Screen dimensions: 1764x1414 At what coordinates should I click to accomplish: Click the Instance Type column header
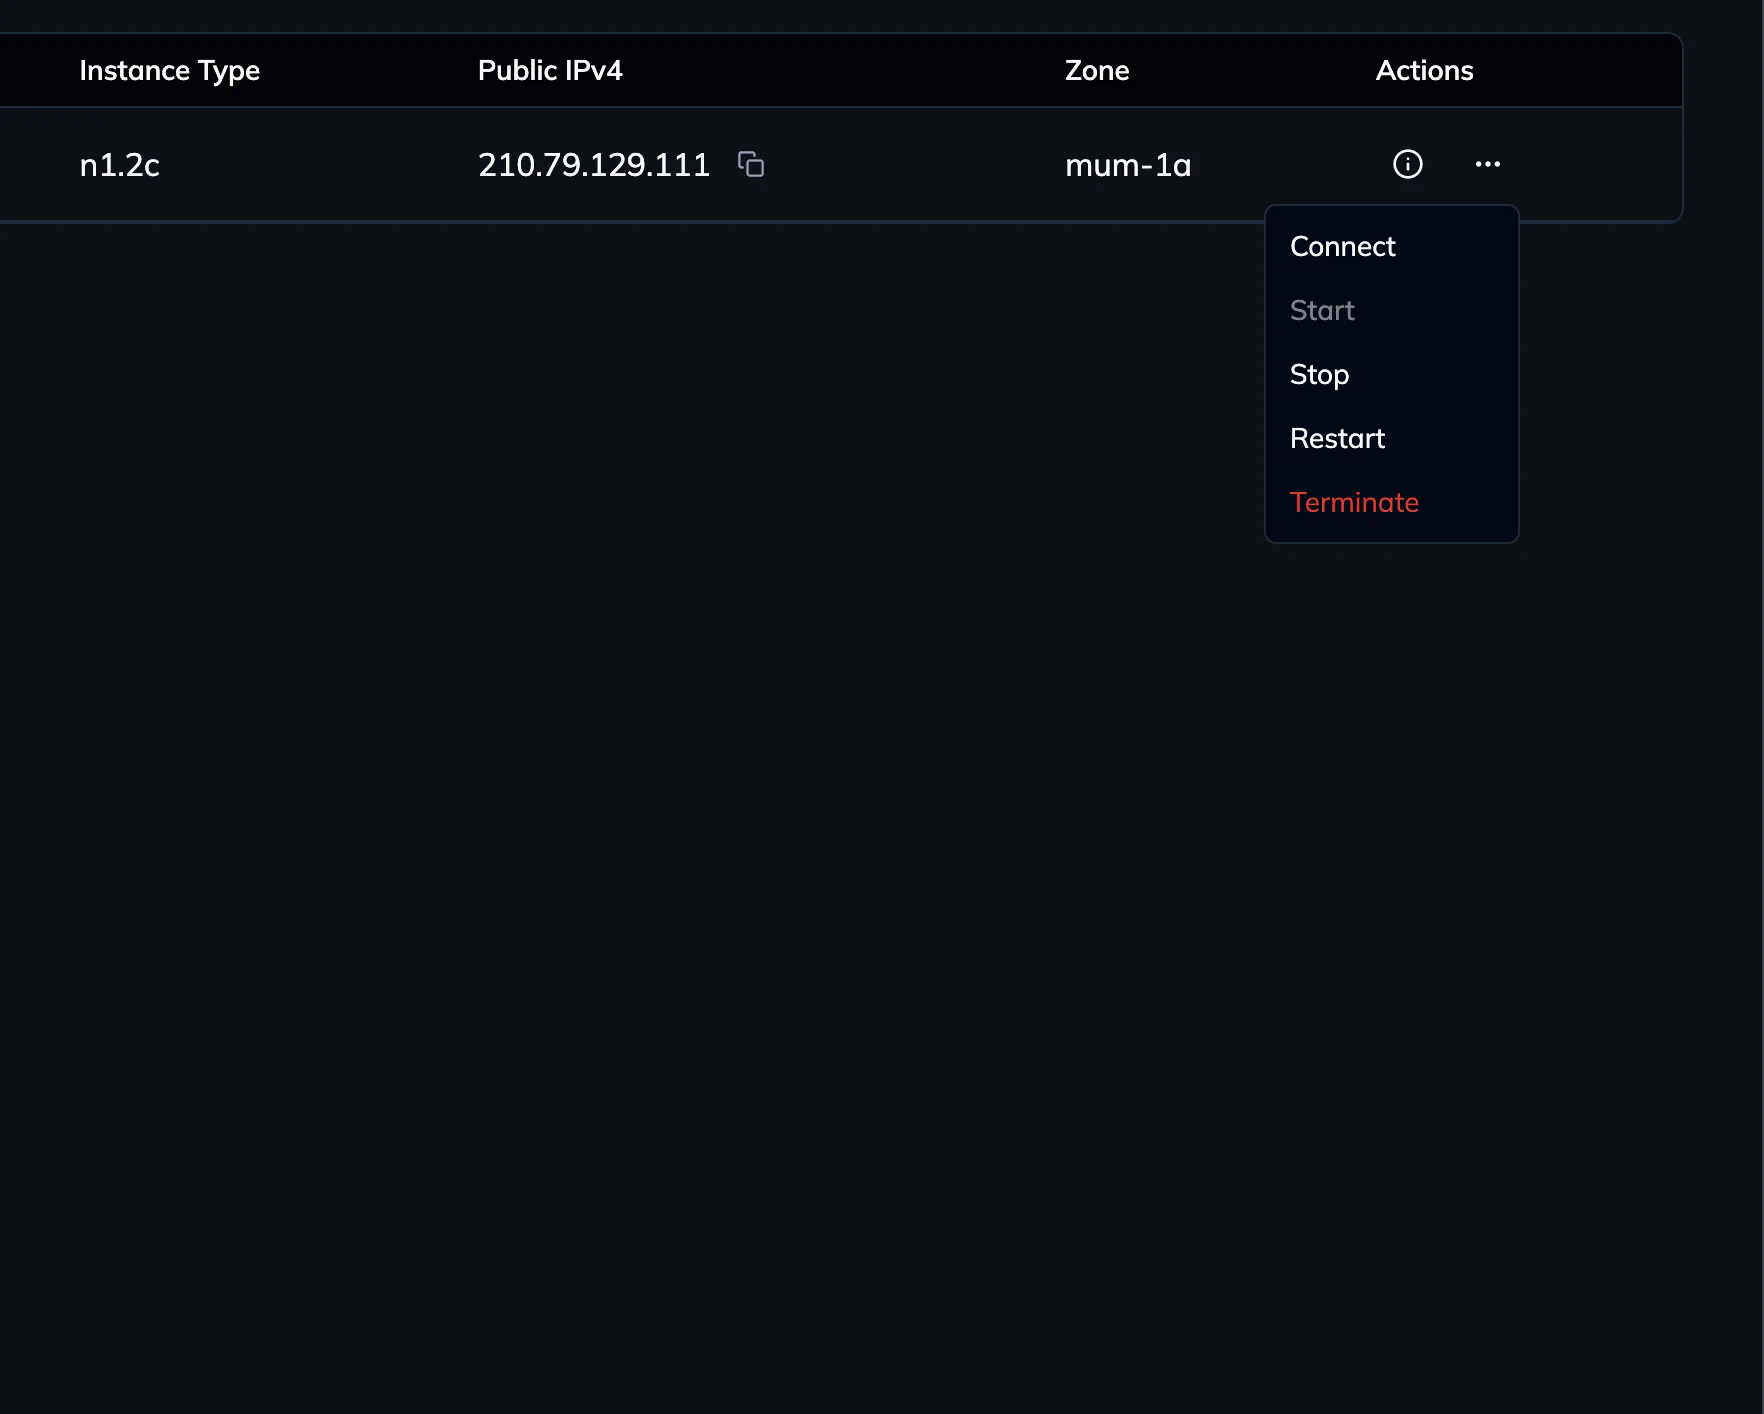point(169,70)
